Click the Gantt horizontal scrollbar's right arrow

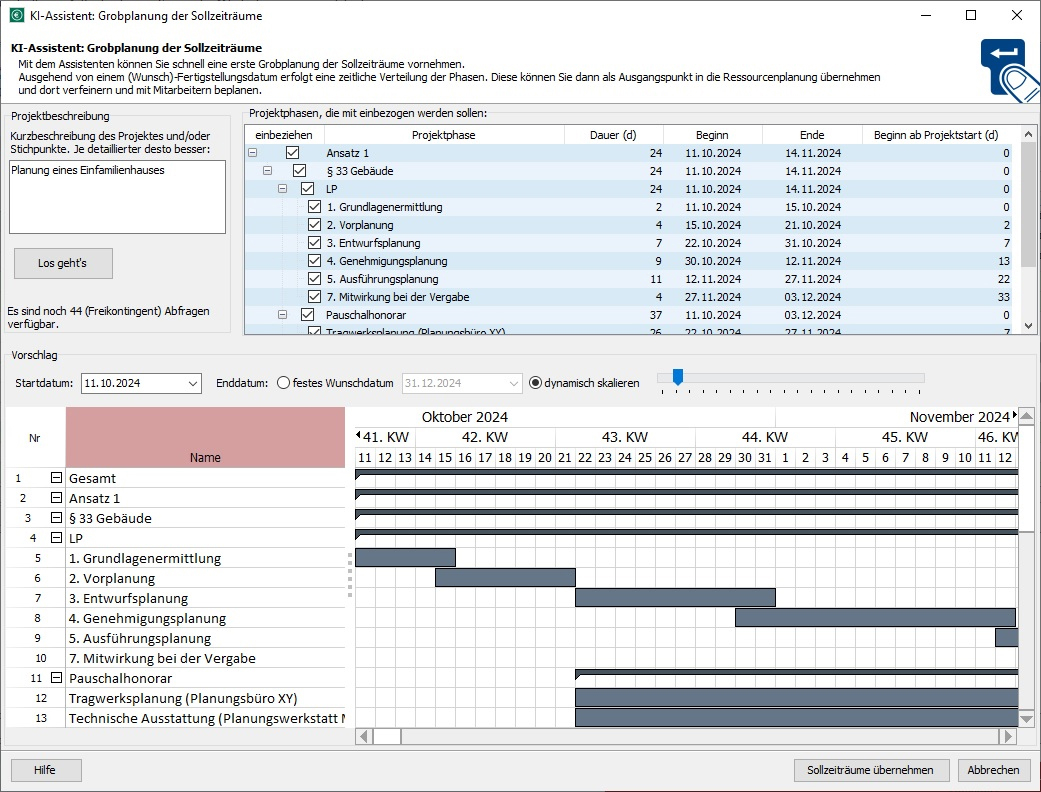(1008, 736)
